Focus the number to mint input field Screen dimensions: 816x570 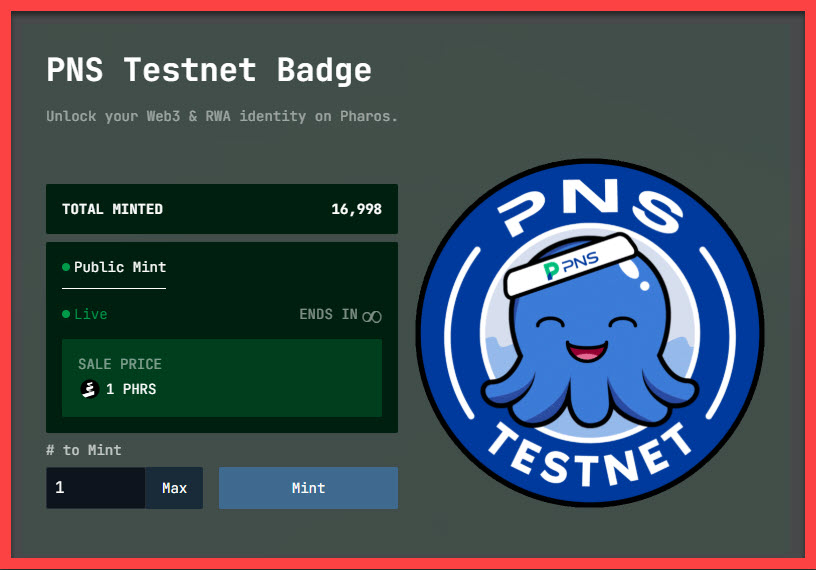96,488
